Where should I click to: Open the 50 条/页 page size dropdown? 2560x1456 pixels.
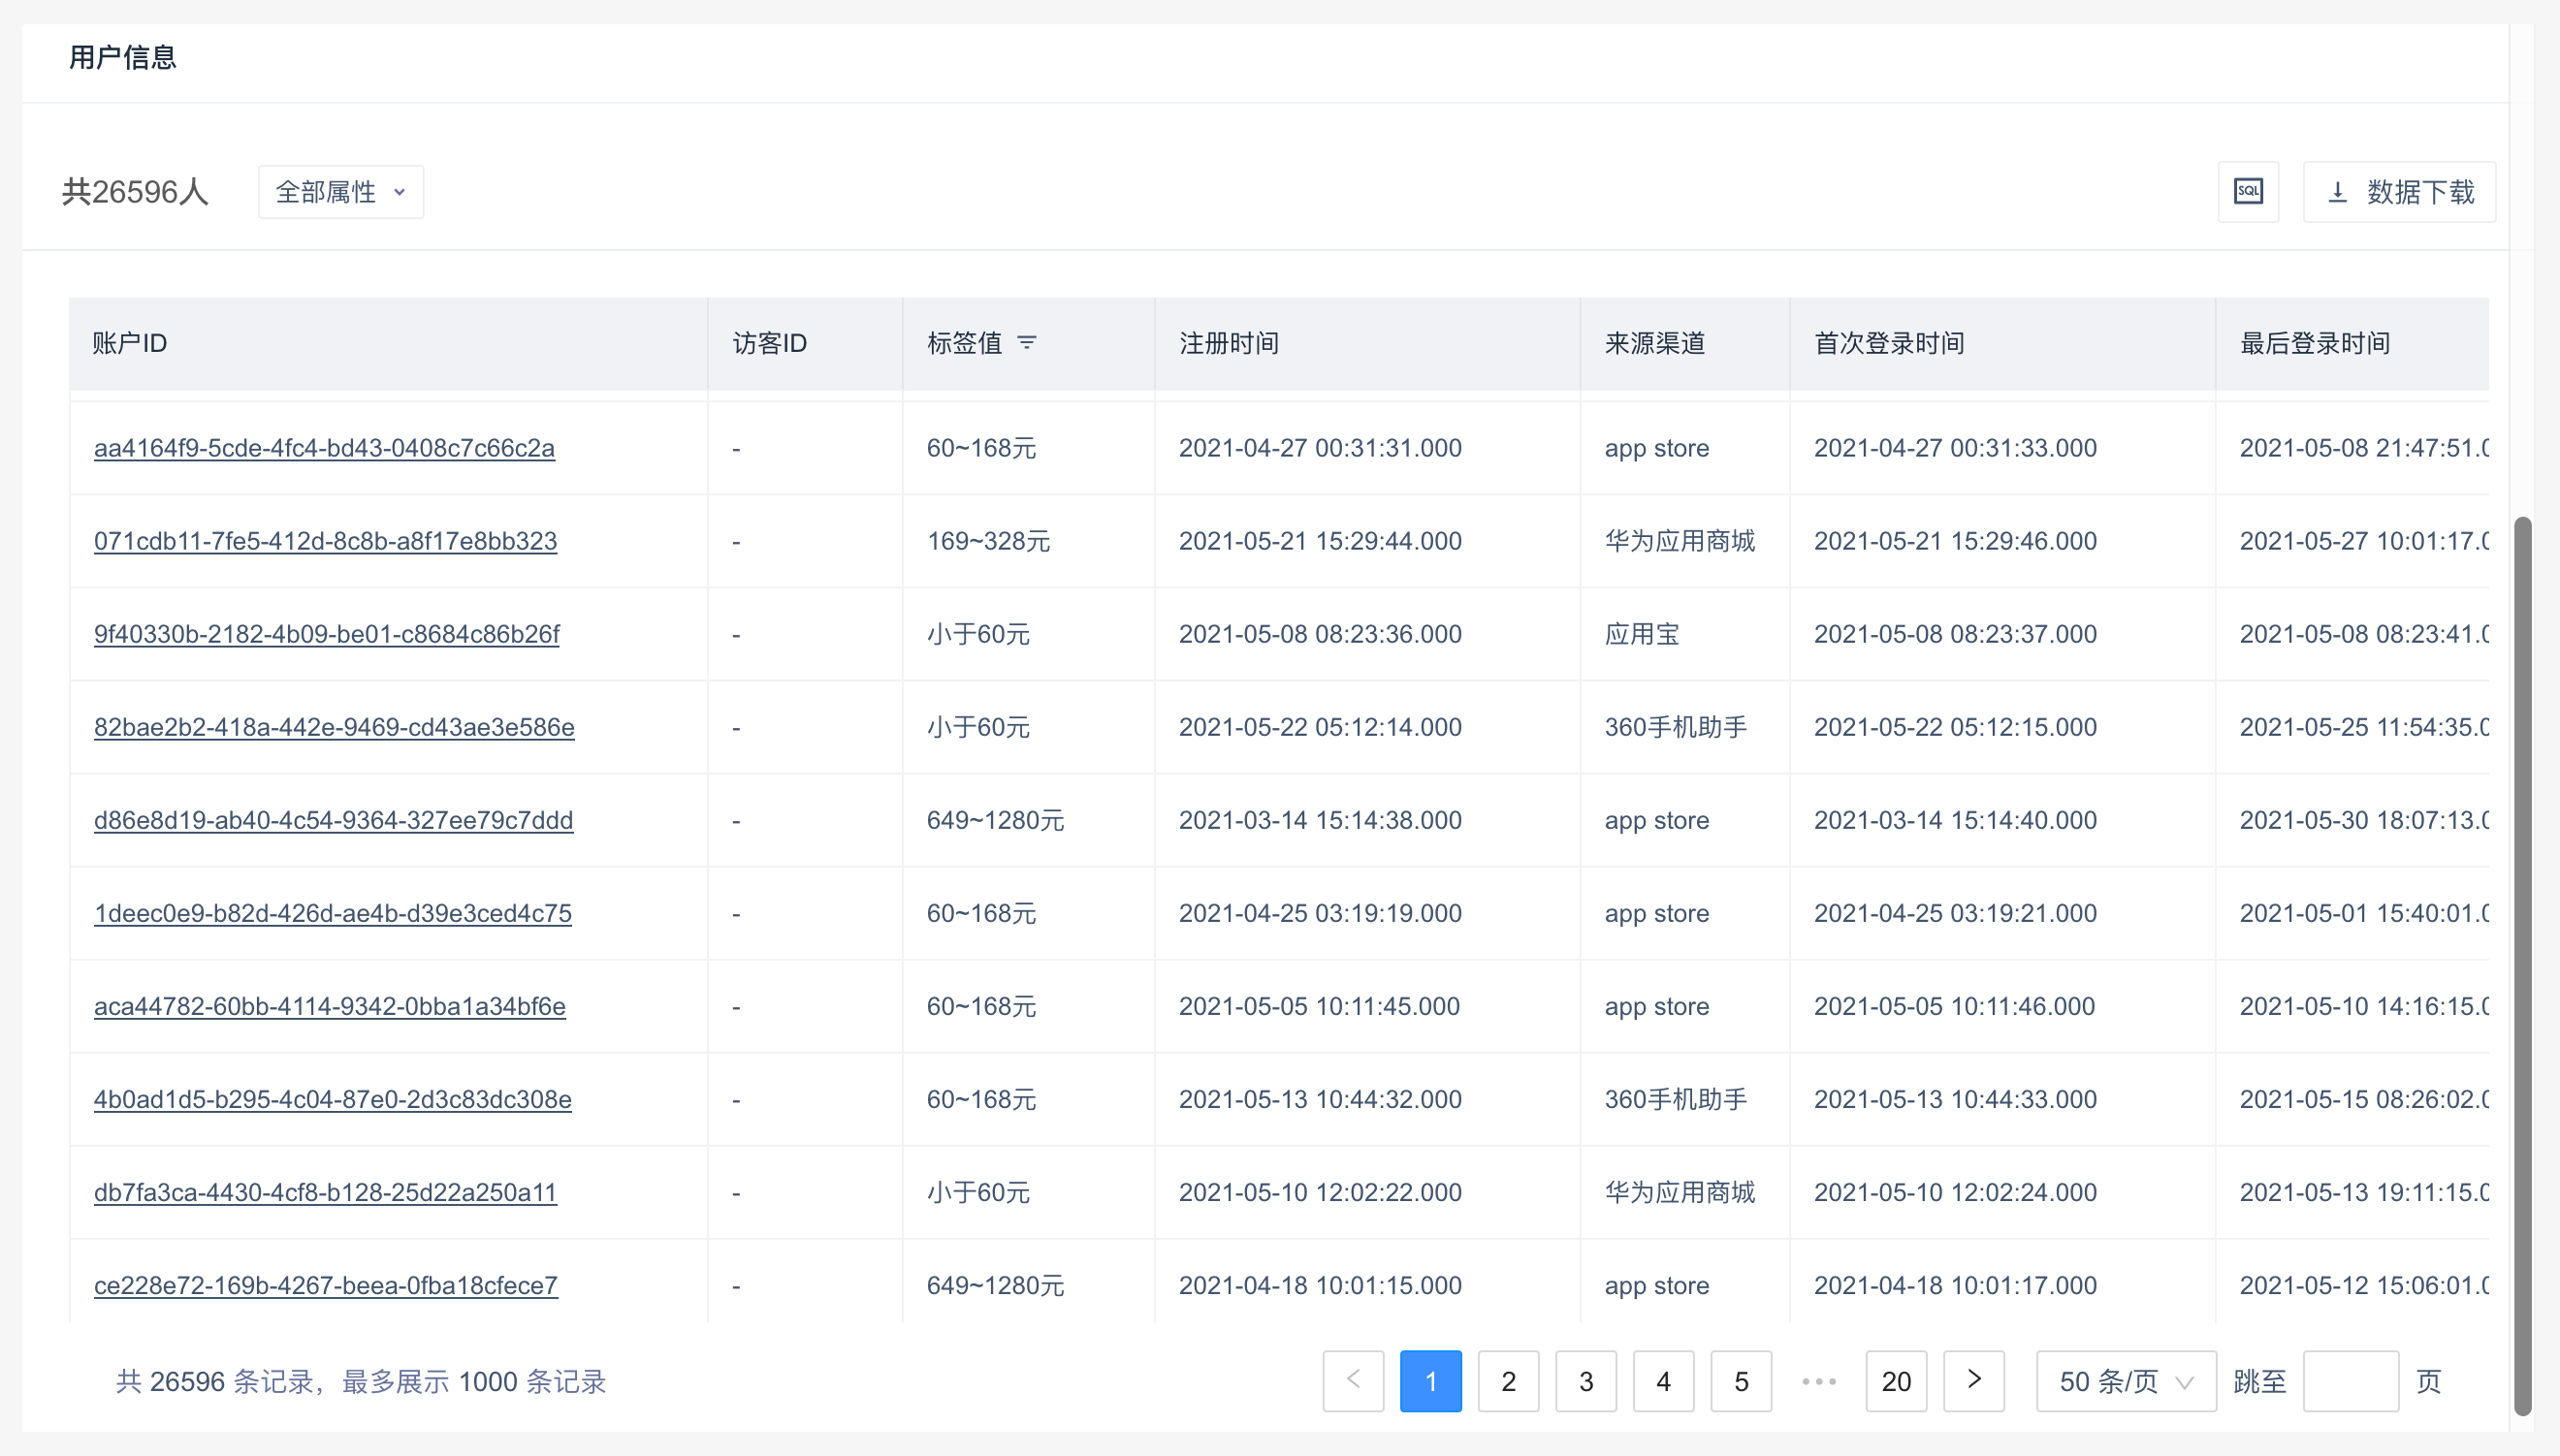[x=2125, y=1381]
